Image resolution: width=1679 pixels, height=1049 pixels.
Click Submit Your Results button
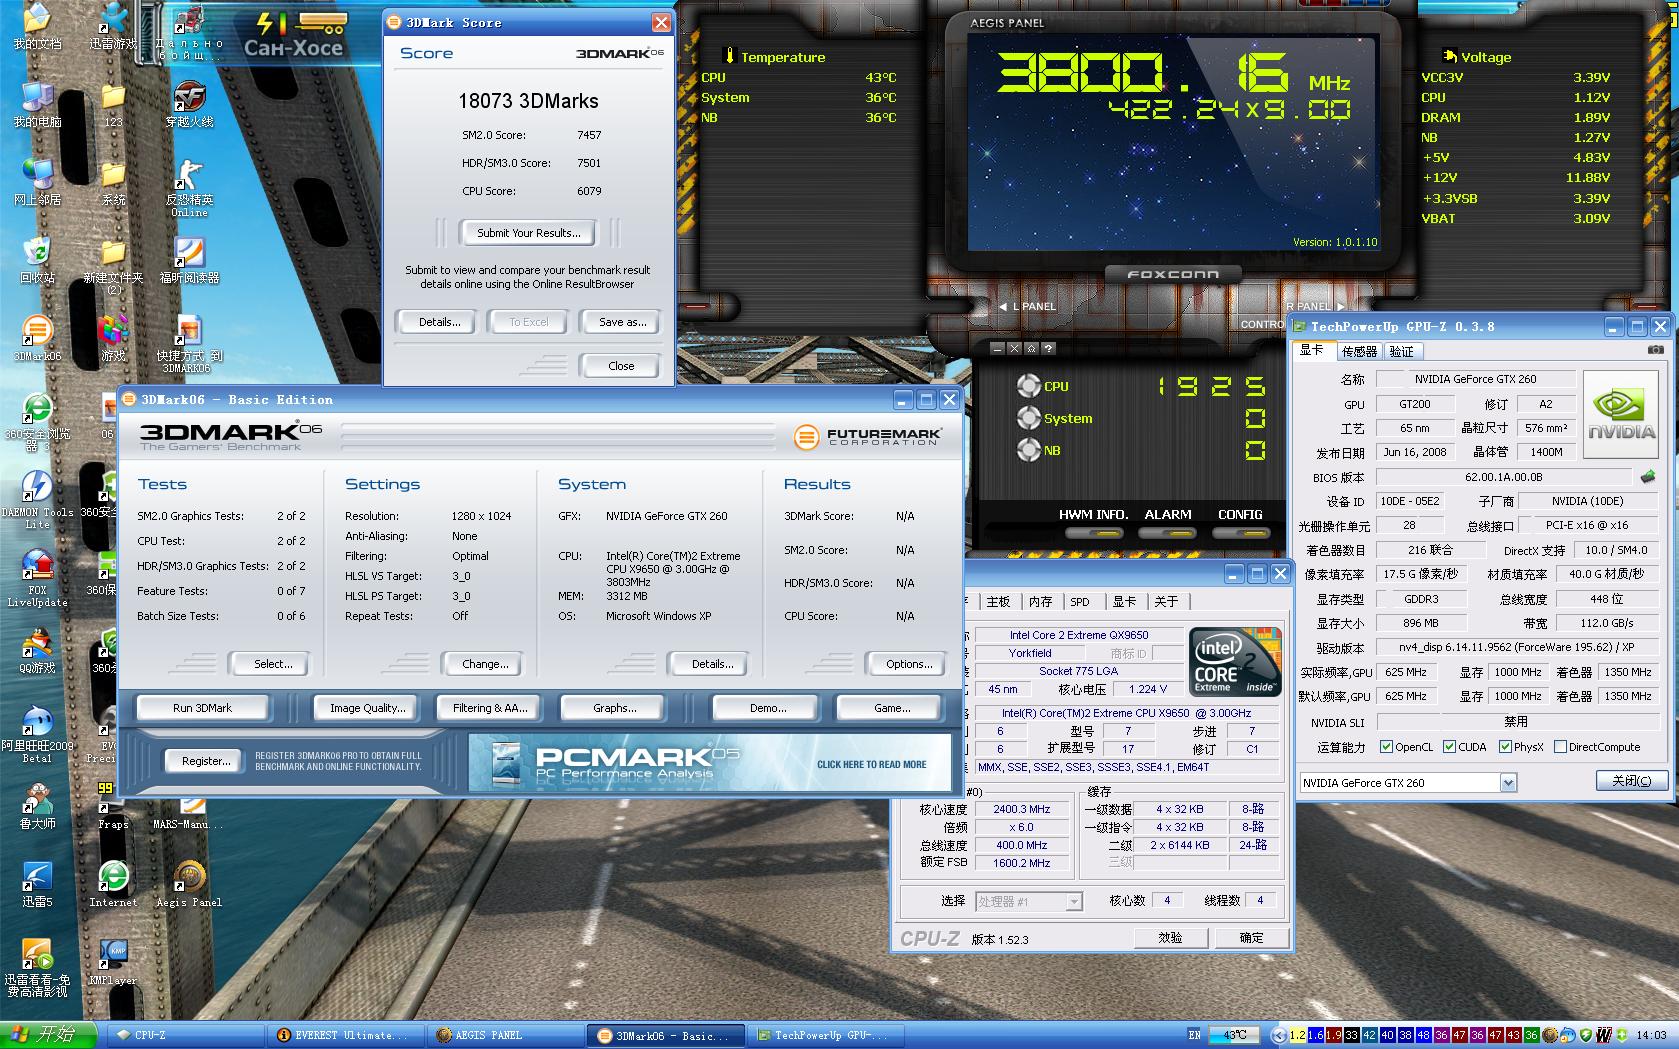pos(528,233)
